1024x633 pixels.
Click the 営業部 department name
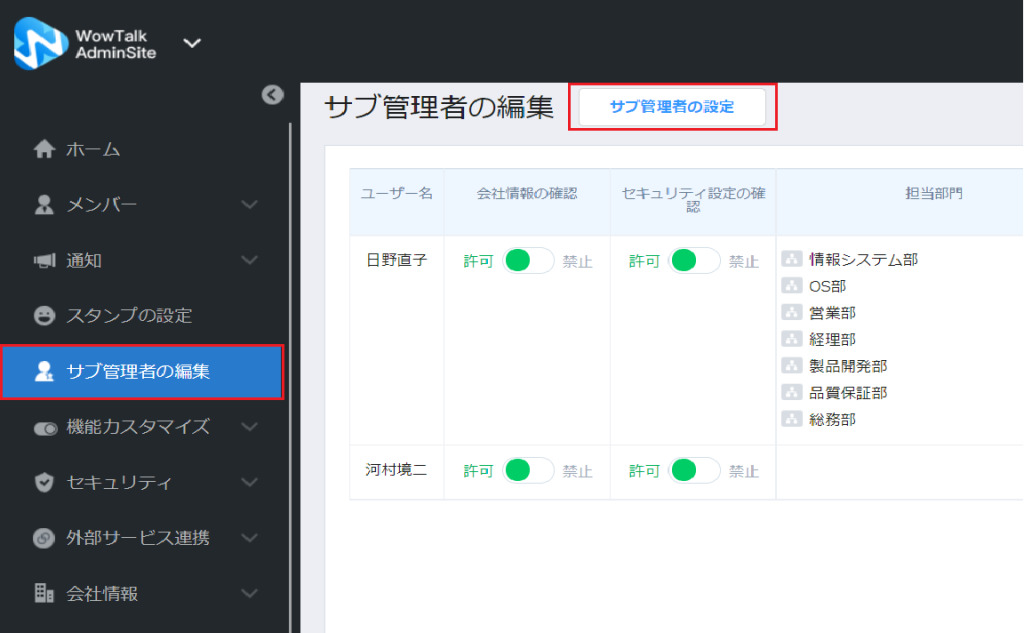(832, 313)
